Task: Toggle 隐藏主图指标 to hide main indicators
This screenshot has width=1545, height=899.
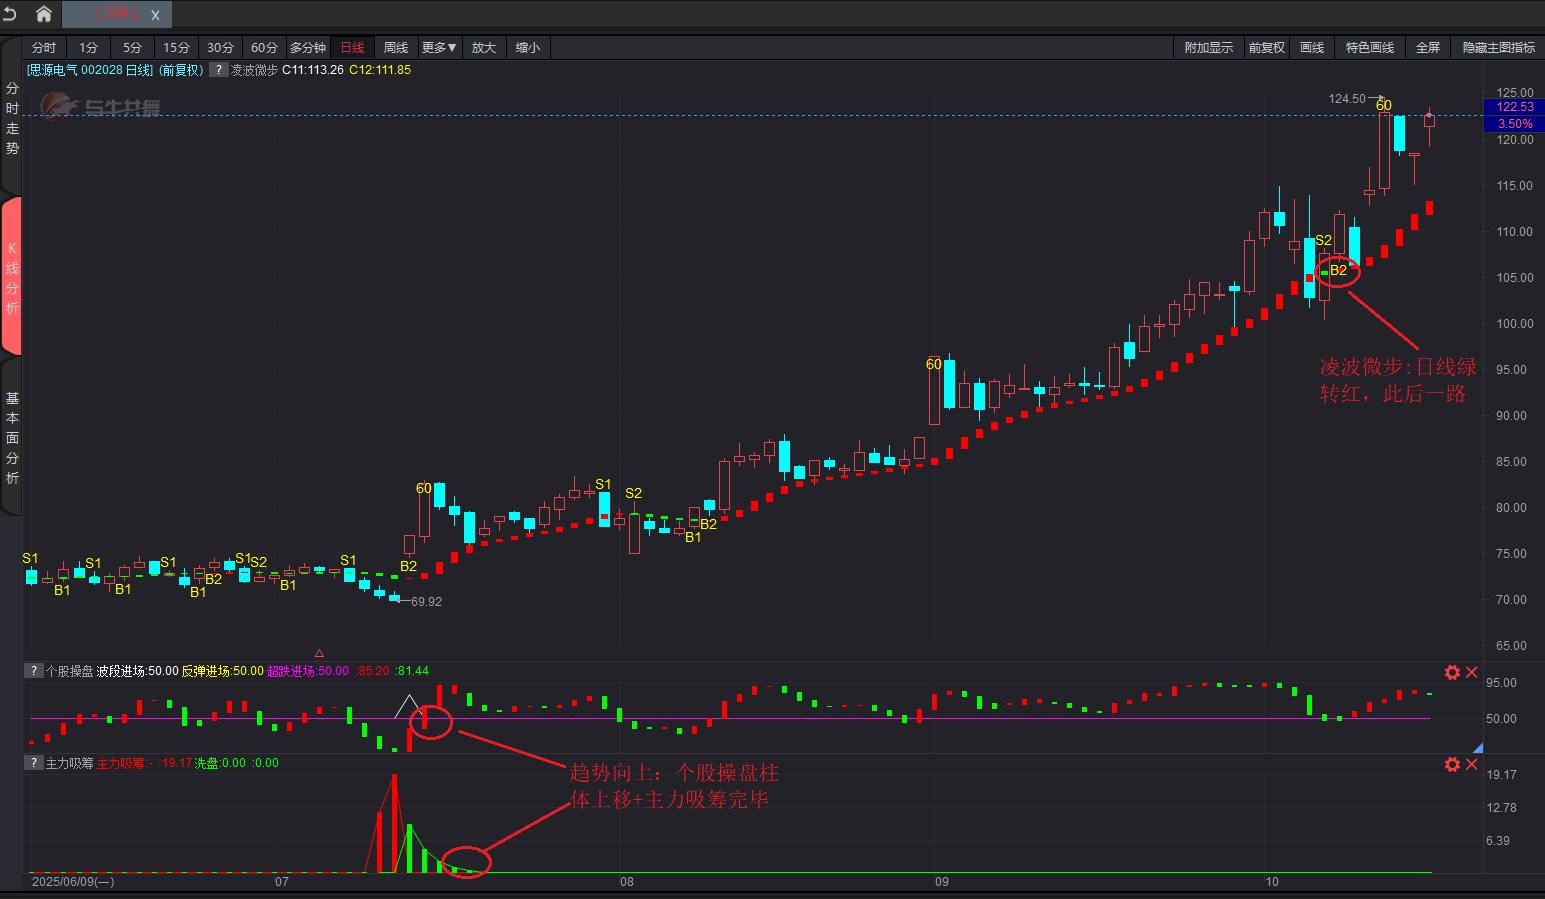Action: click(1498, 48)
